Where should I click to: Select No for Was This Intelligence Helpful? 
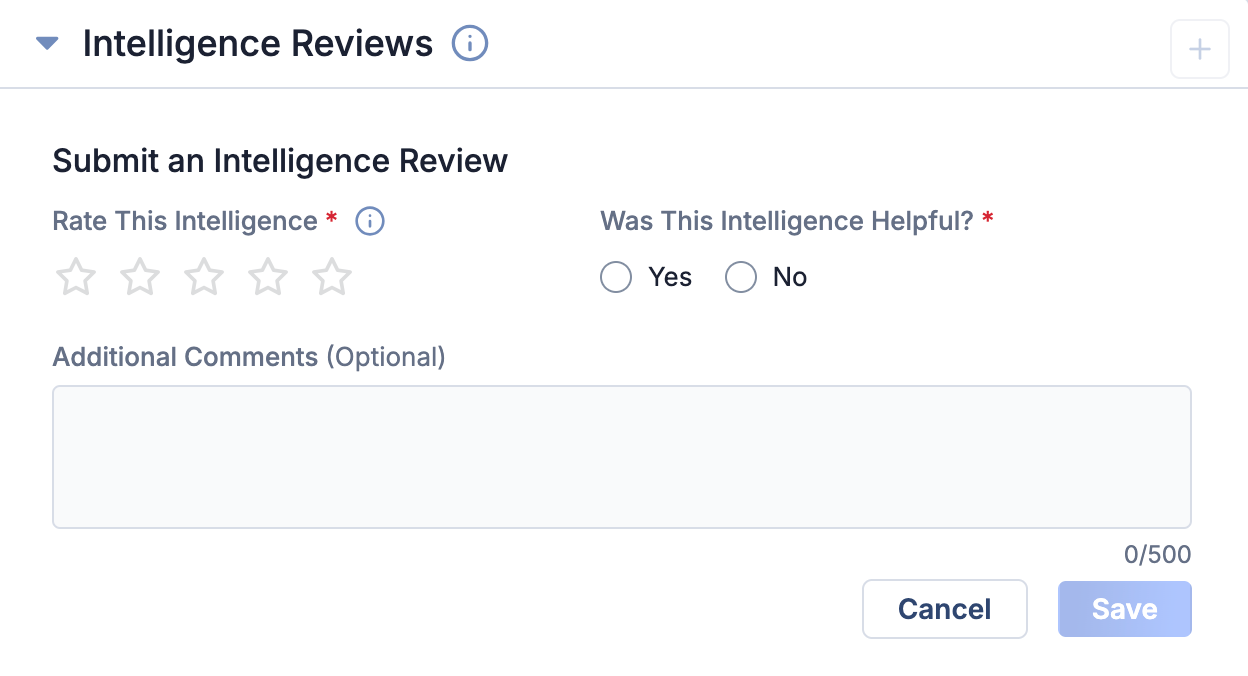pos(741,277)
